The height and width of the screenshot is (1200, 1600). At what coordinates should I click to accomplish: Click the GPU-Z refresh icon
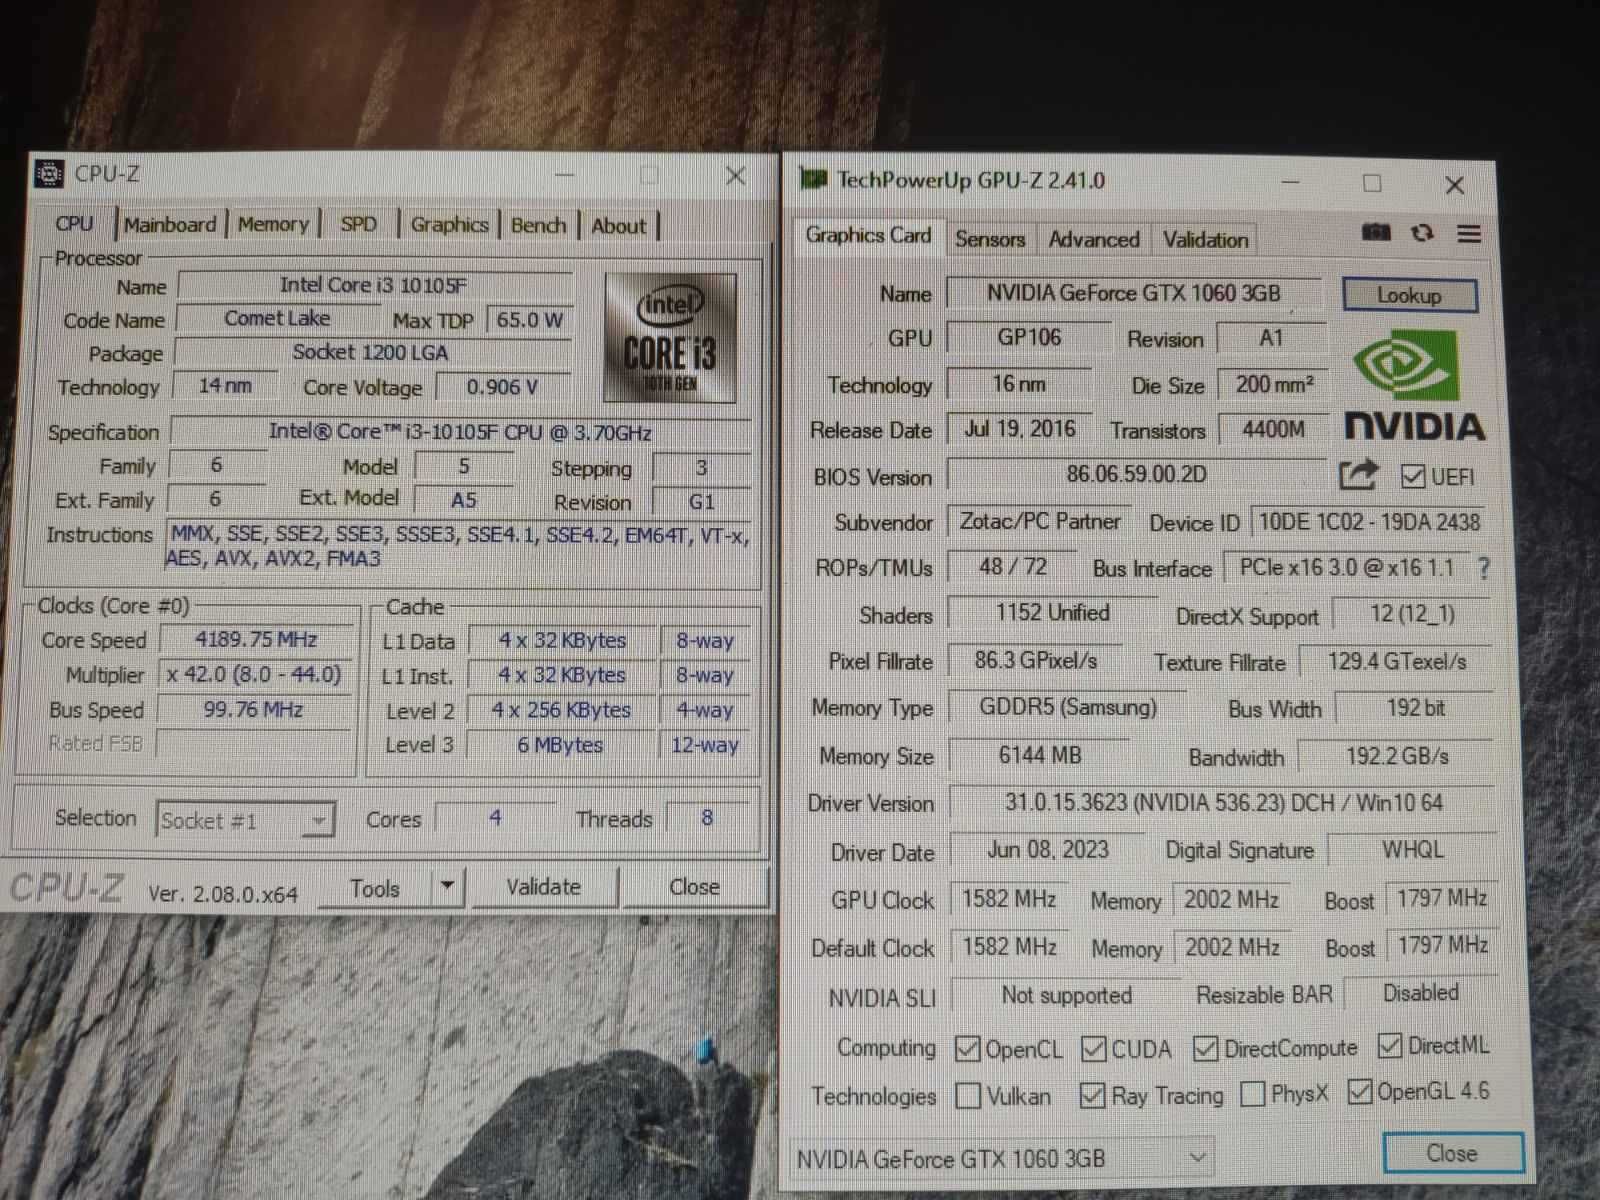1422,233
